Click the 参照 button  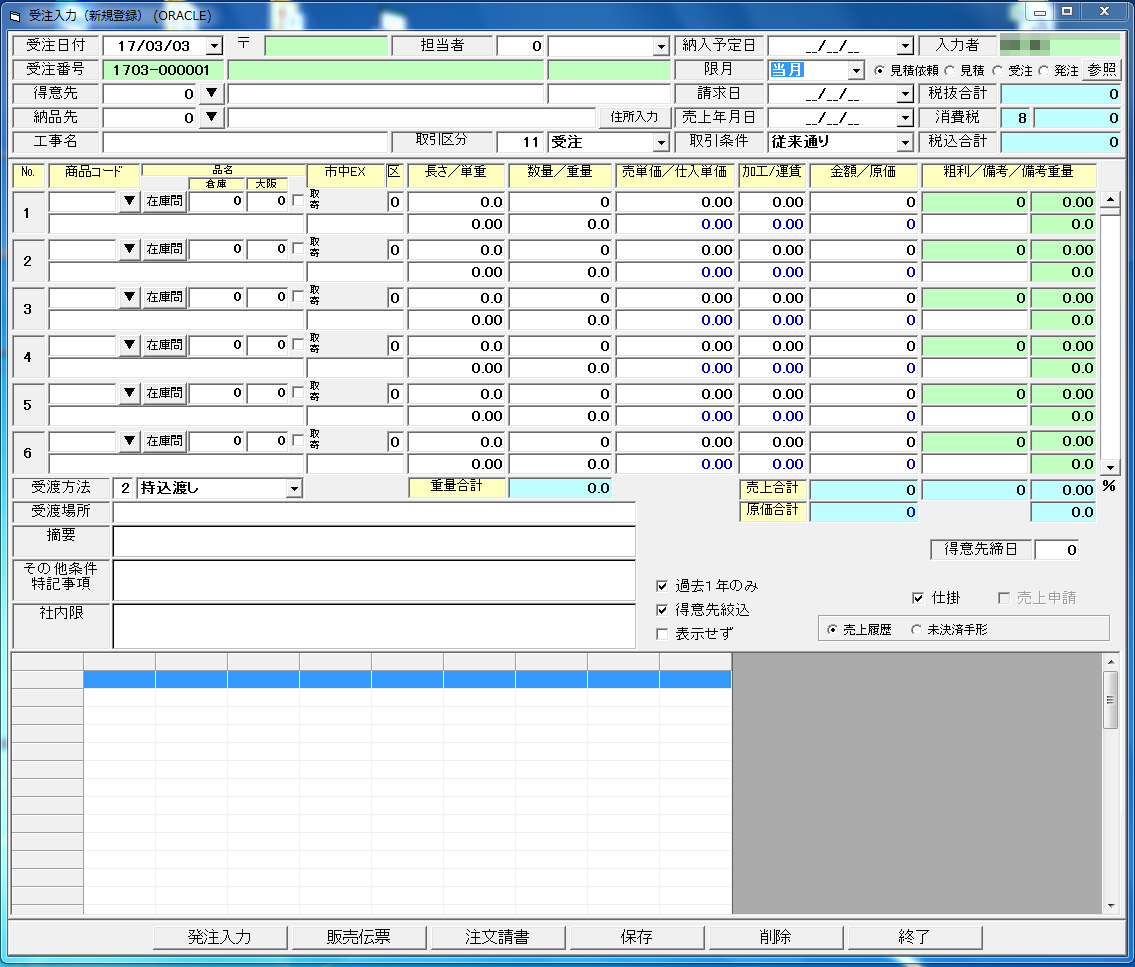tap(1102, 69)
